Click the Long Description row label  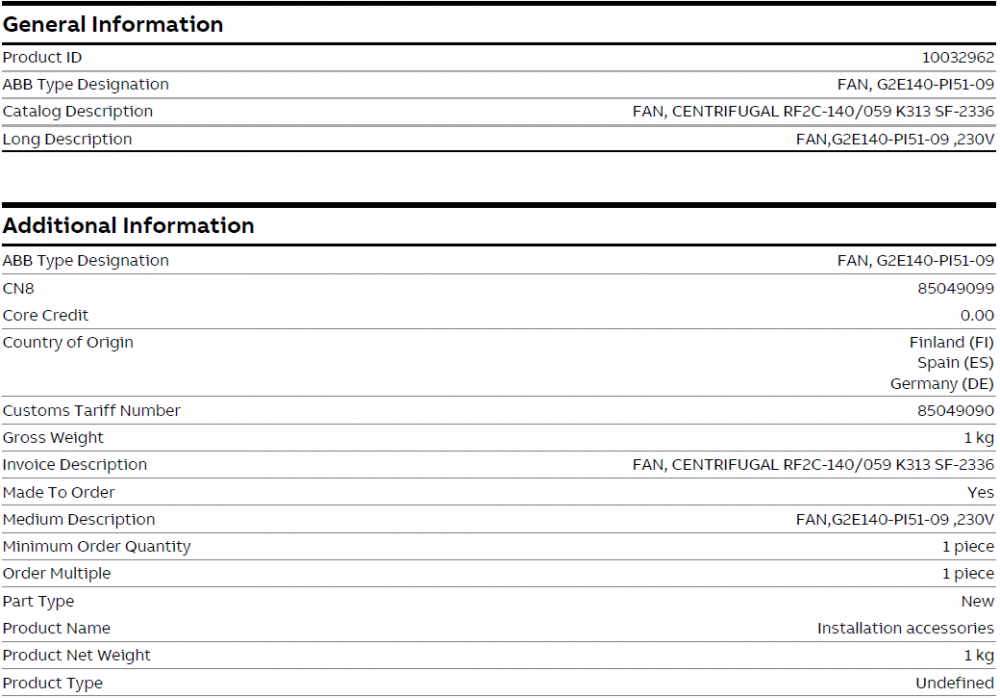[x=67, y=139]
